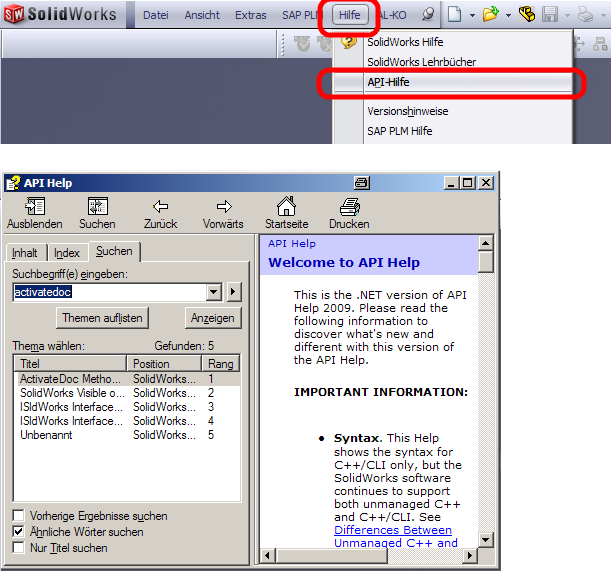
Task: Click the New document icon
Action: (x=454, y=15)
